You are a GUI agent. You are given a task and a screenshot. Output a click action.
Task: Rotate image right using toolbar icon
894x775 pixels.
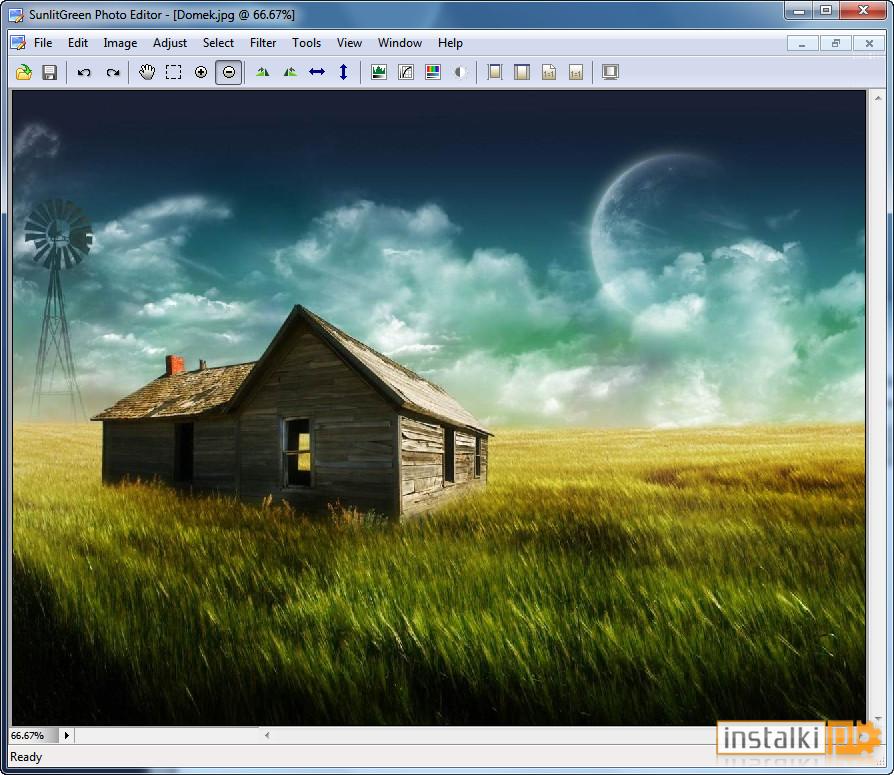pyautogui.click(x=290, y=72)
